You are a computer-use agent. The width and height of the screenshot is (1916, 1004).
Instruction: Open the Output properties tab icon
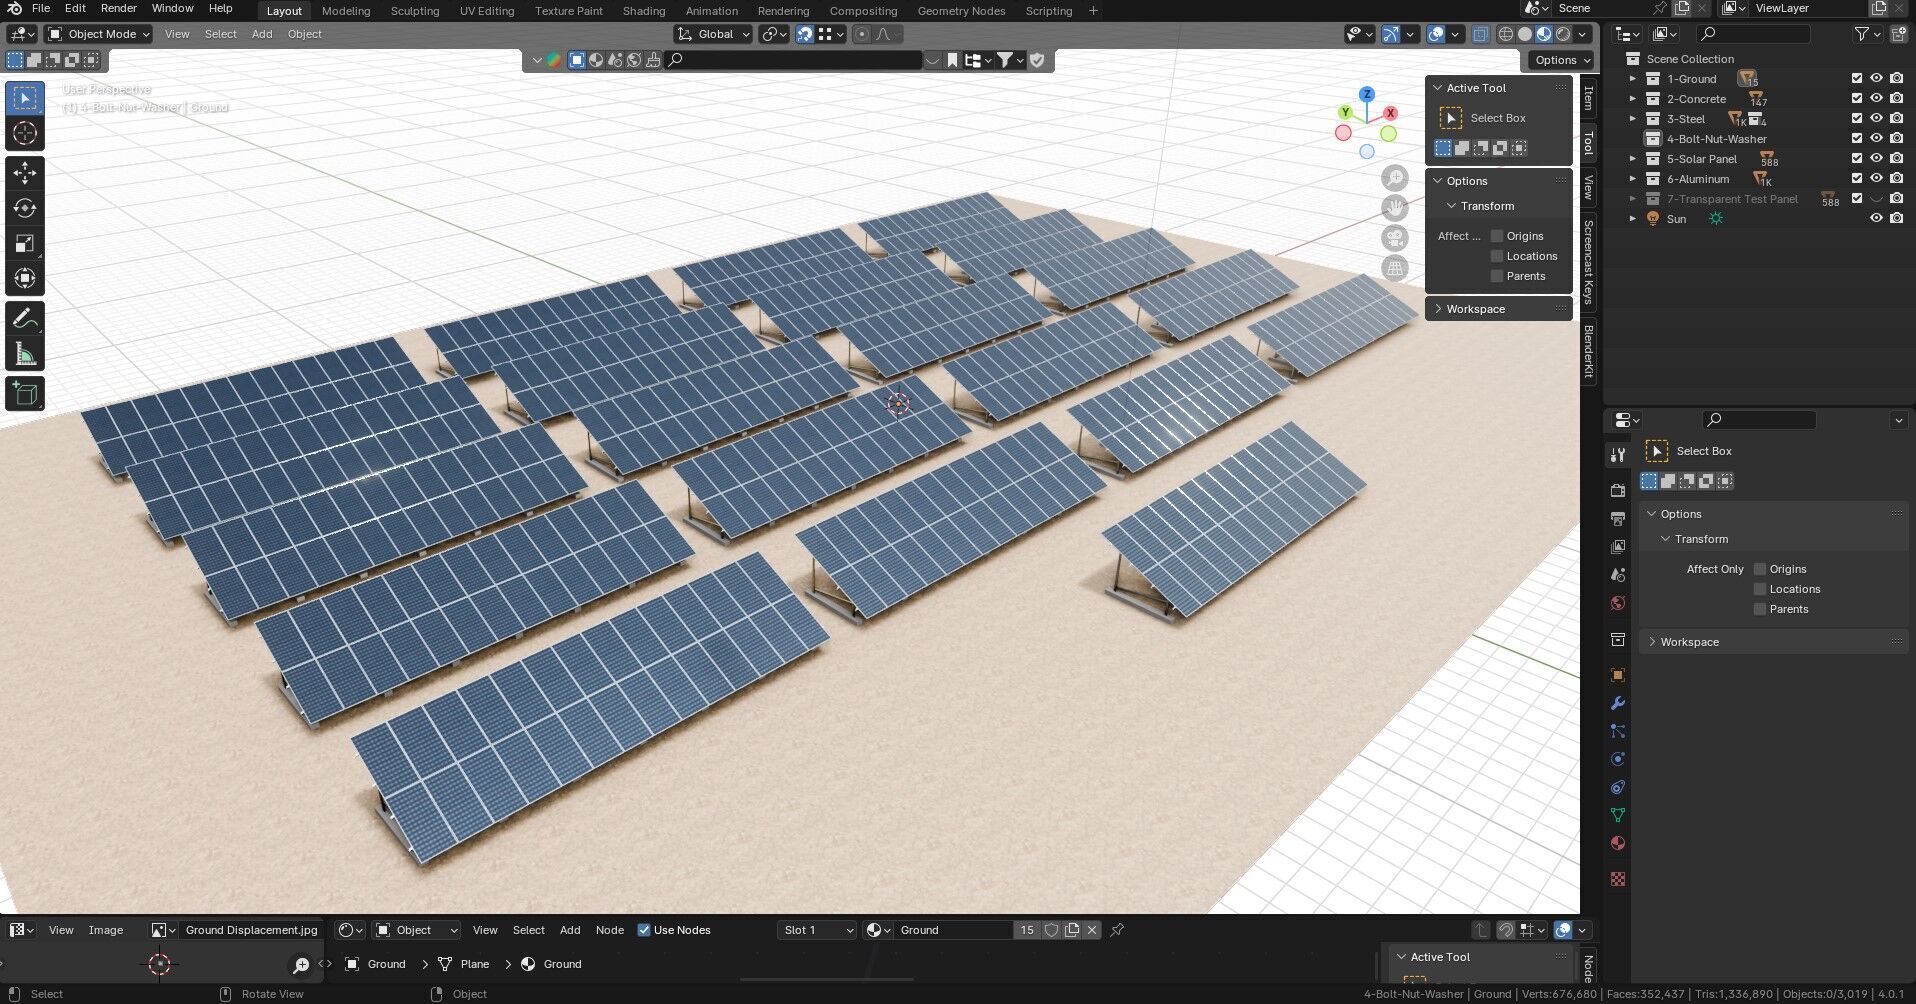tap(1618, 518)
